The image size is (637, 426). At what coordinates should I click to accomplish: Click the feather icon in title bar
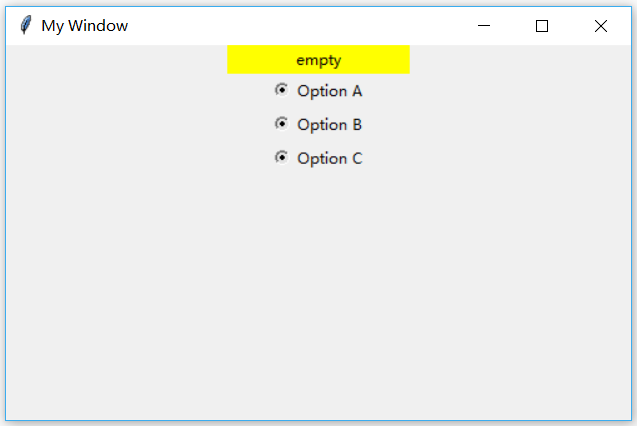pos(26,25)
